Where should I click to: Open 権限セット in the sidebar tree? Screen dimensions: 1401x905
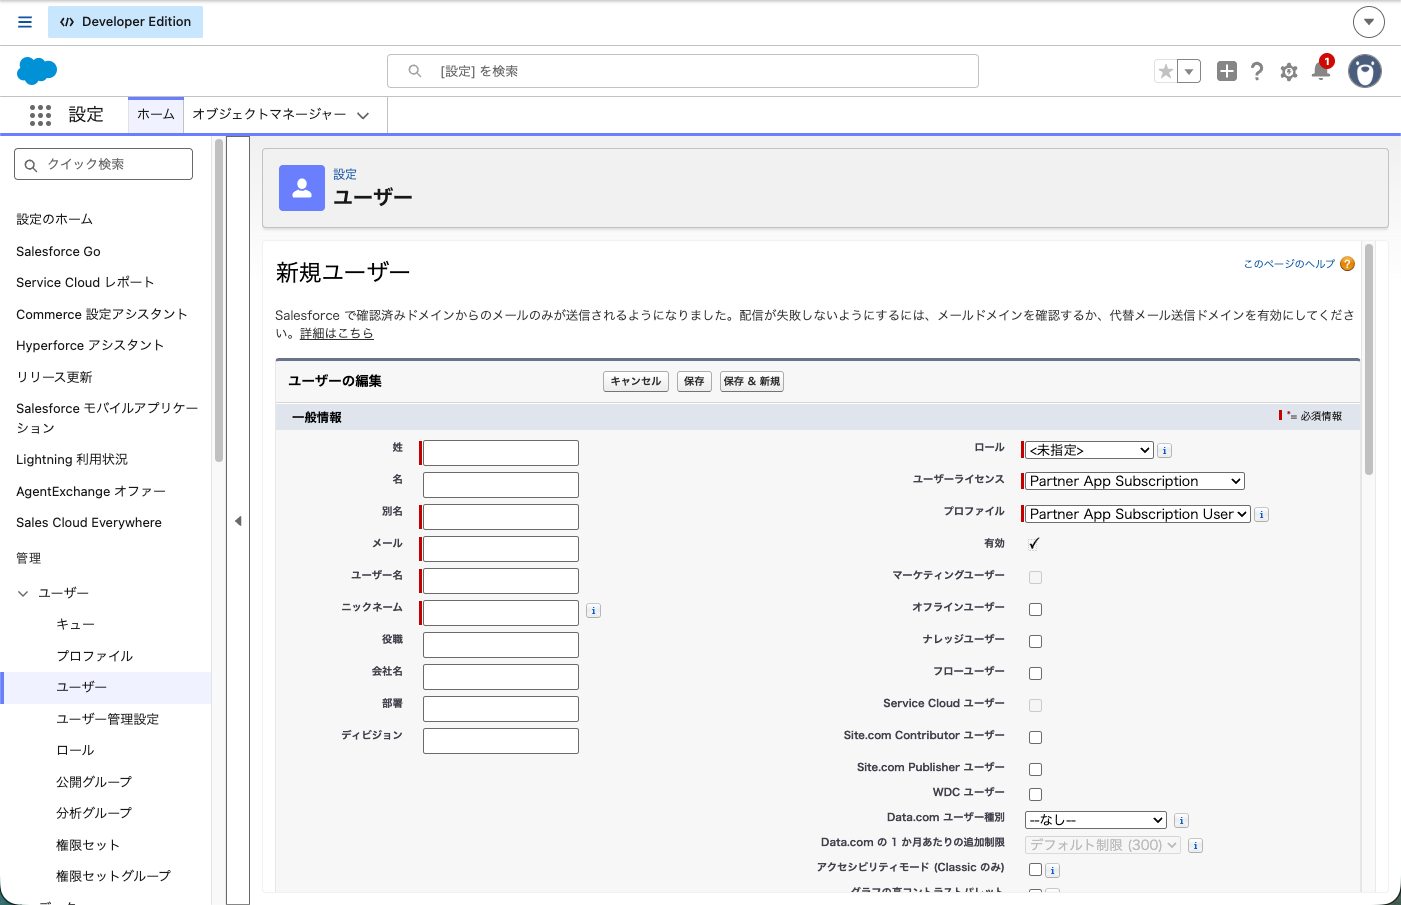coord(88,845)
